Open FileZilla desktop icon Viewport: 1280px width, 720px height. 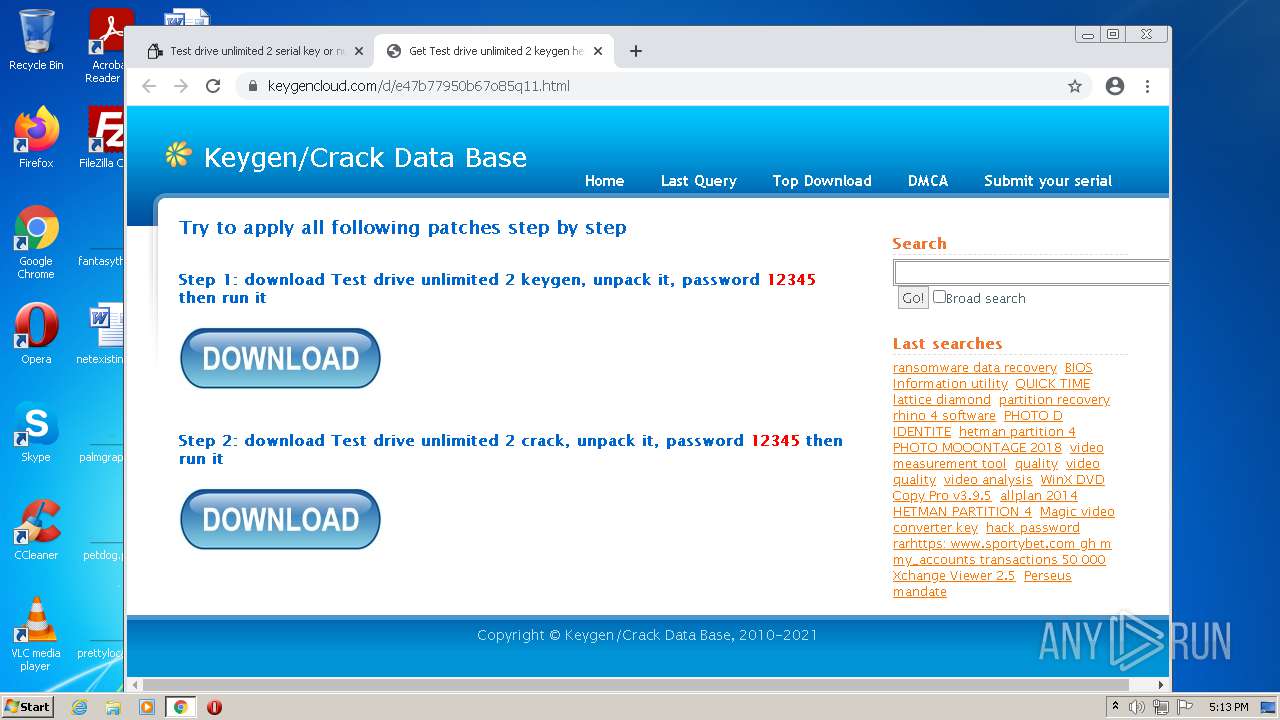coord(103,138)
